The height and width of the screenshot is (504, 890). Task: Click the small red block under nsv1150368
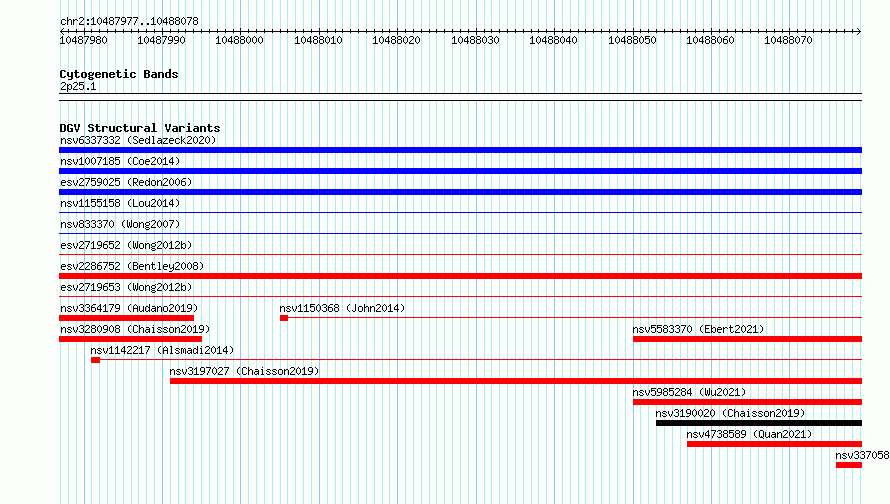pyautogui.click(x=284, y=318)
